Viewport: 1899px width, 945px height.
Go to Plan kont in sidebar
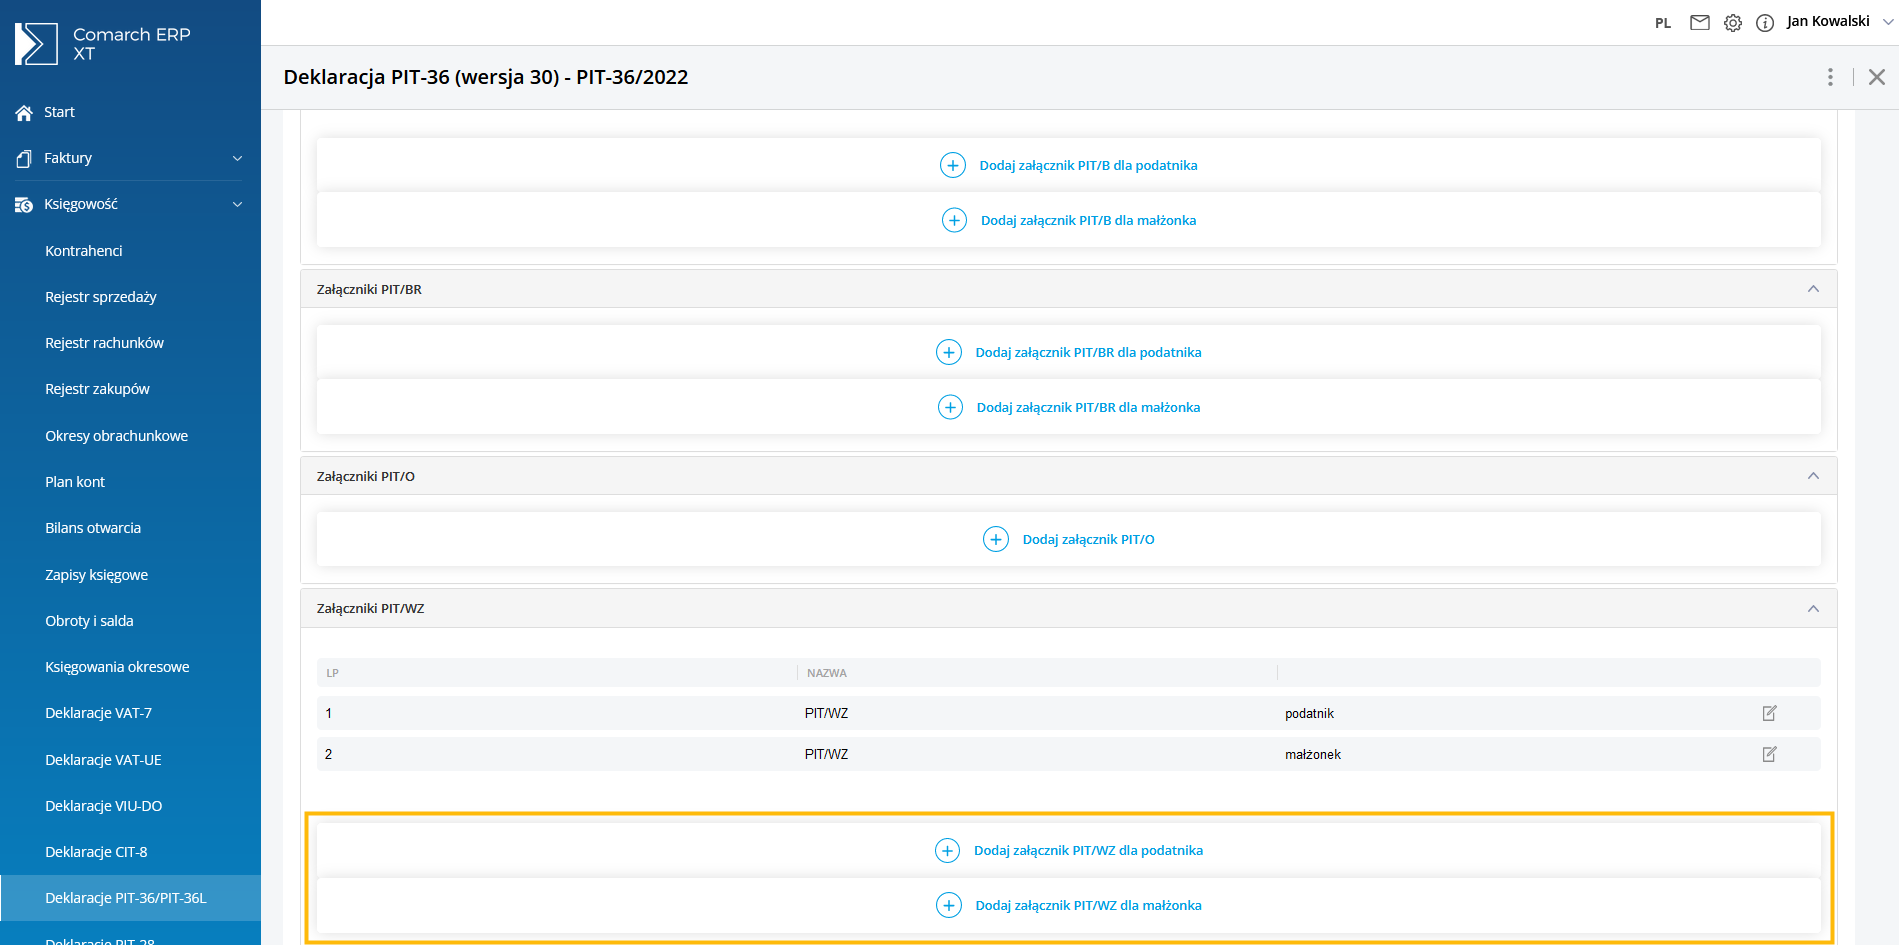(x=75, y=482)
